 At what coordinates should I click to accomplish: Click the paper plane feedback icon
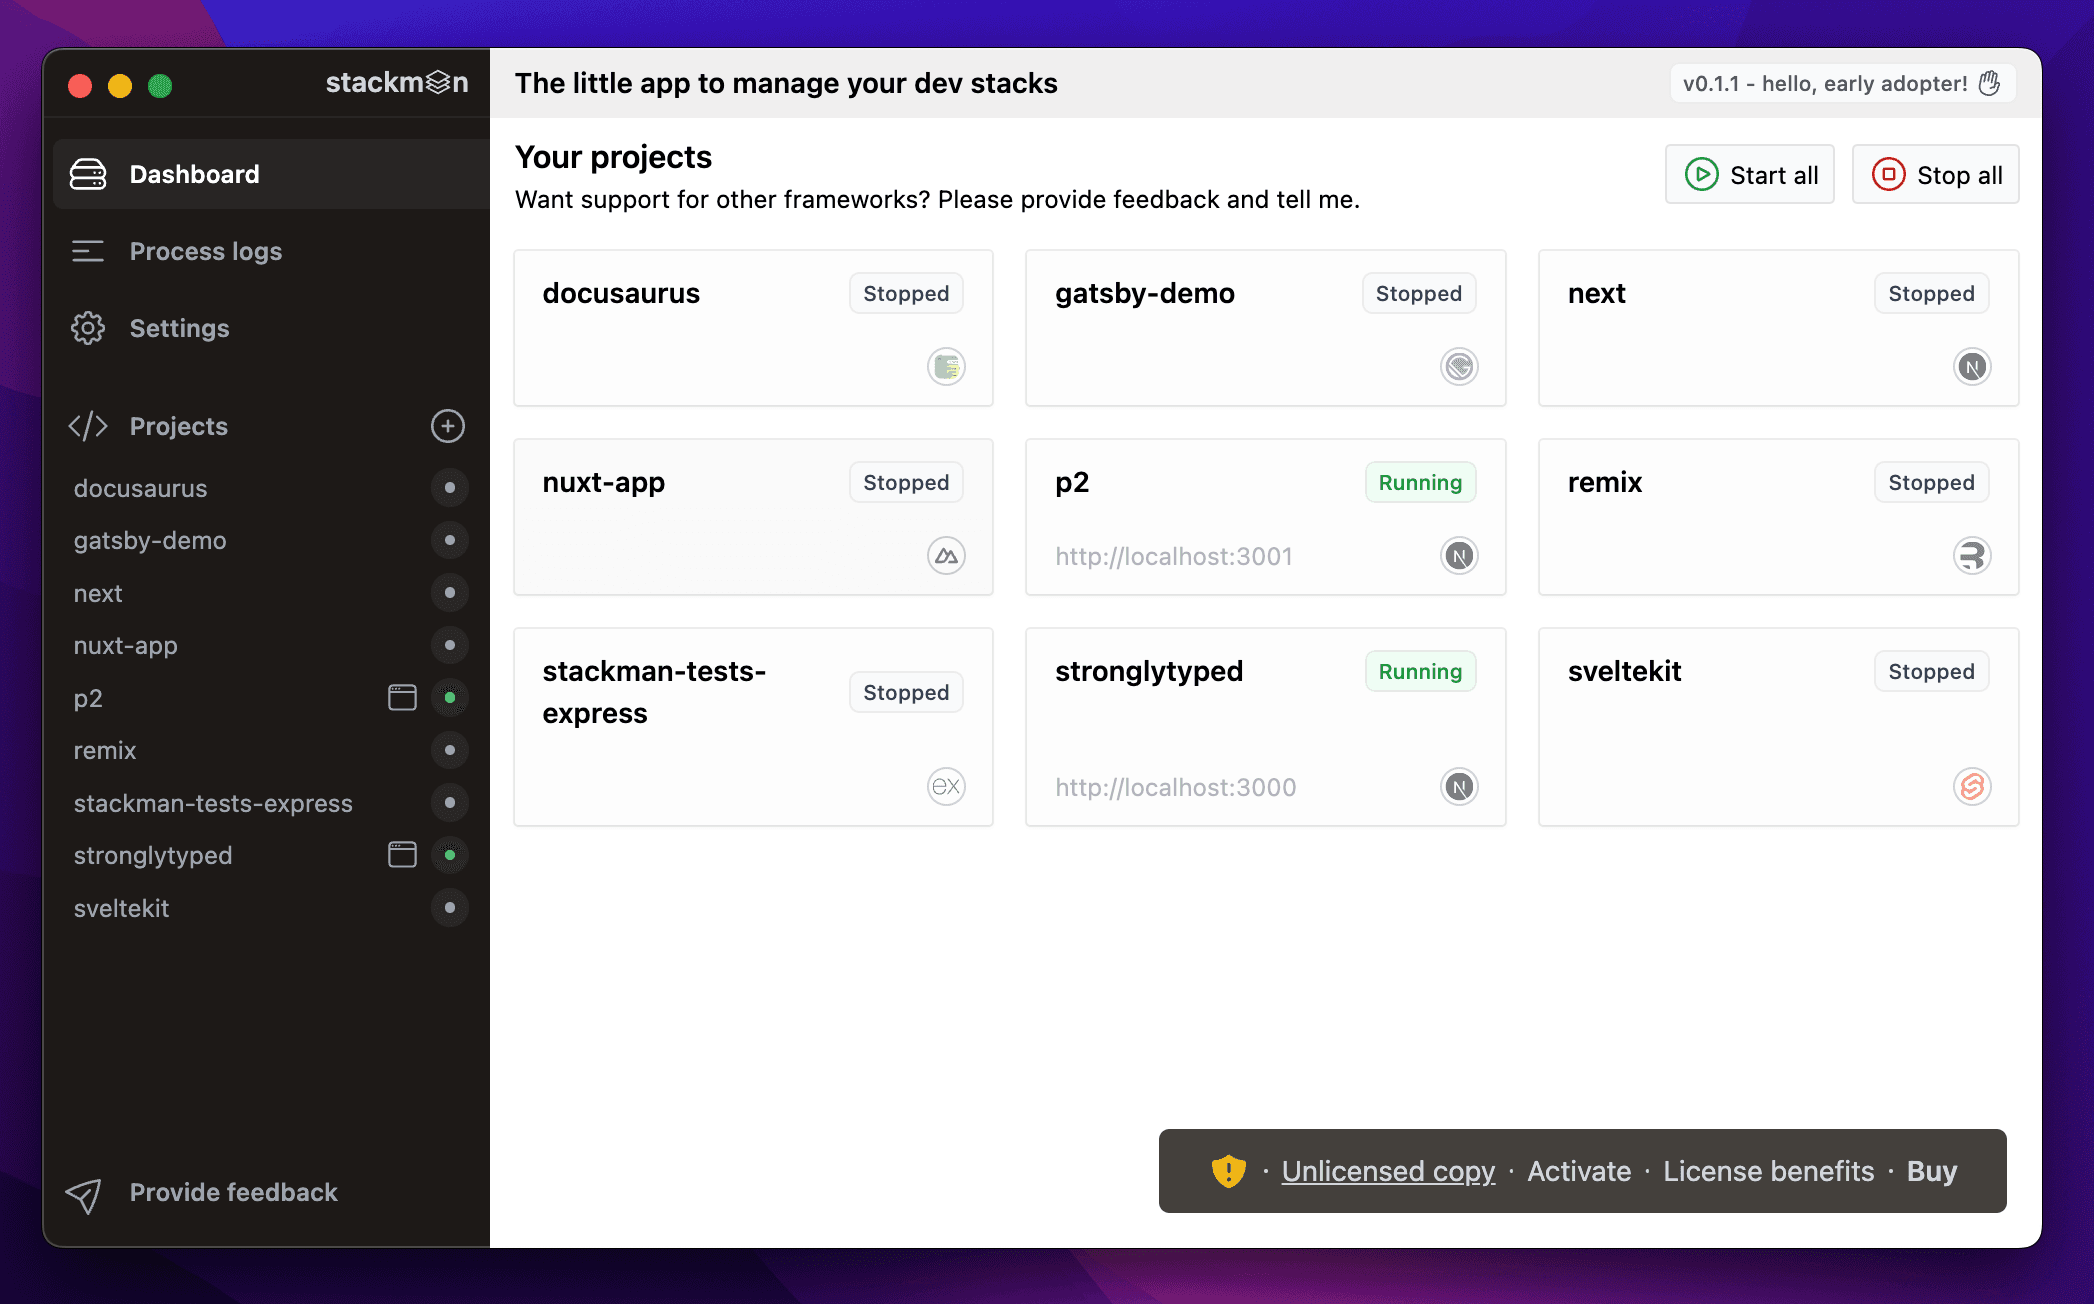(84, 1194)
